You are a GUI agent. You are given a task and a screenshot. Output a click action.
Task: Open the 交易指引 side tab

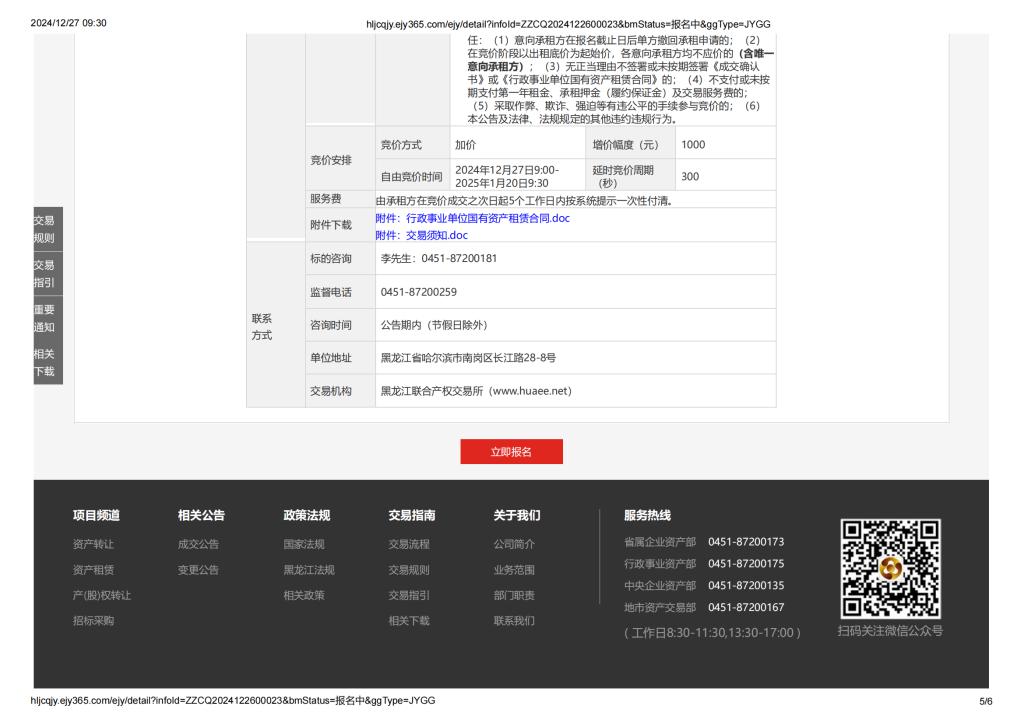44,273
